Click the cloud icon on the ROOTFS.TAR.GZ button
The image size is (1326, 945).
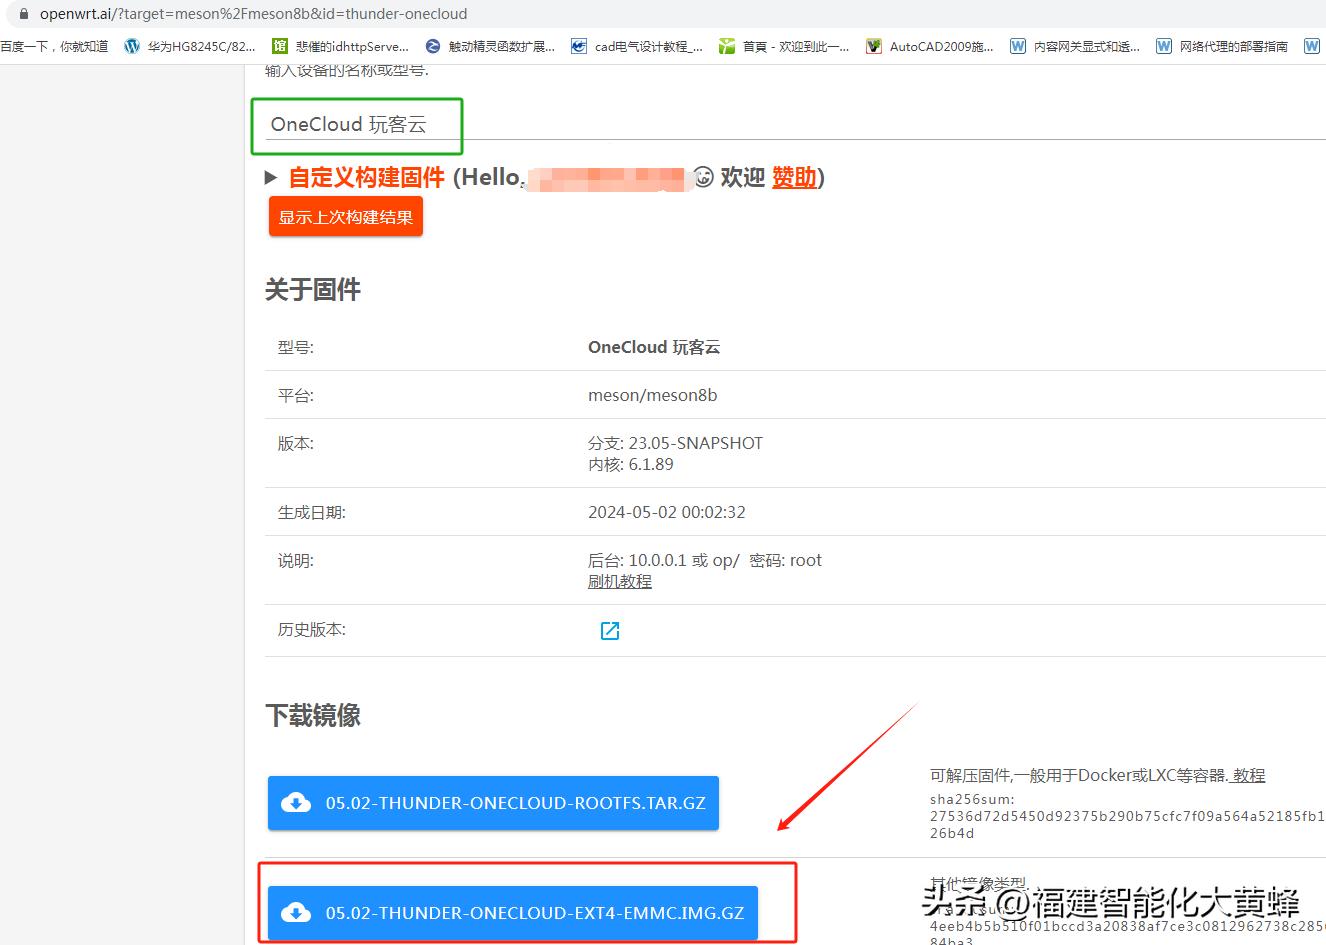point(296,802)
